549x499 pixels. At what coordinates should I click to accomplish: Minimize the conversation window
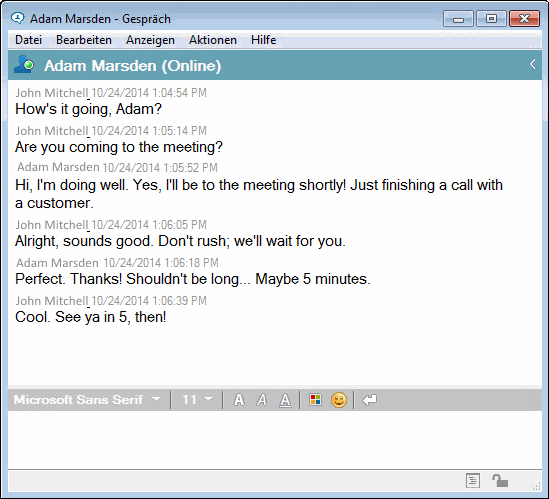click(x=458, y=19)
